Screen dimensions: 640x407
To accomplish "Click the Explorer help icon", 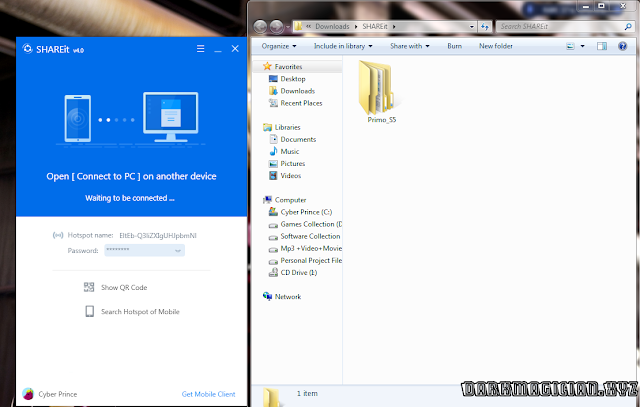I will pyautogui.click(x=622, y=46).
